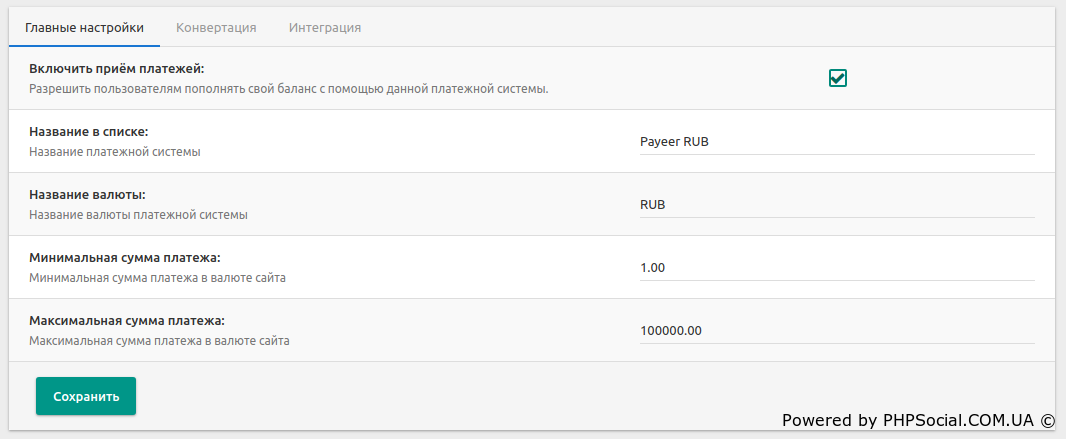This screenshot has width=1066, height=439.
Task: Open the Powered by PHPSocial.COM.UA link
Action: 918,421
